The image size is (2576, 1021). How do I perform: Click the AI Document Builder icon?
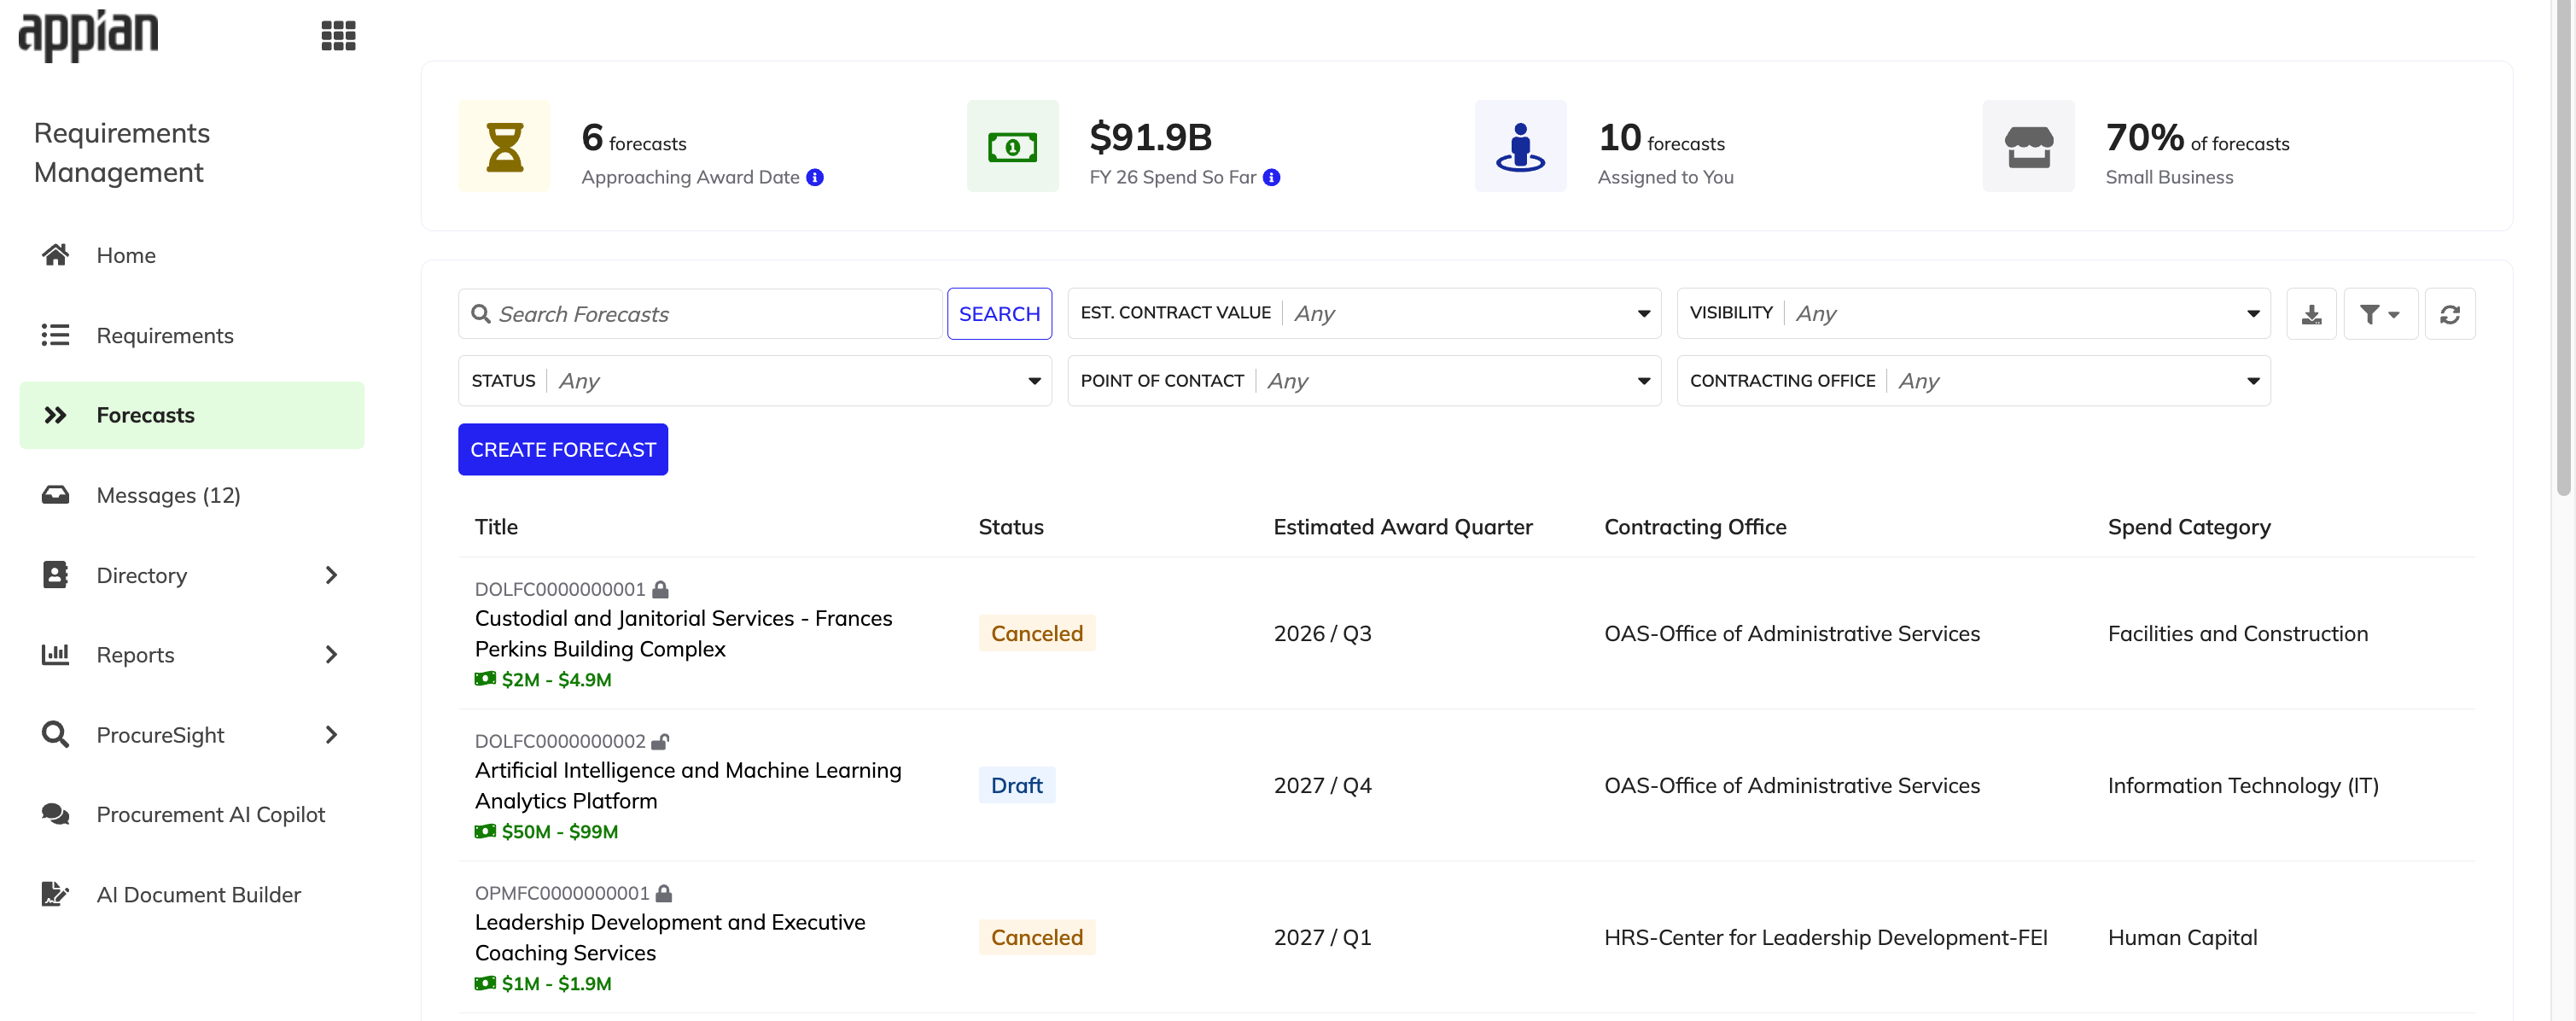pyautogui.click(x=55, y=894)
